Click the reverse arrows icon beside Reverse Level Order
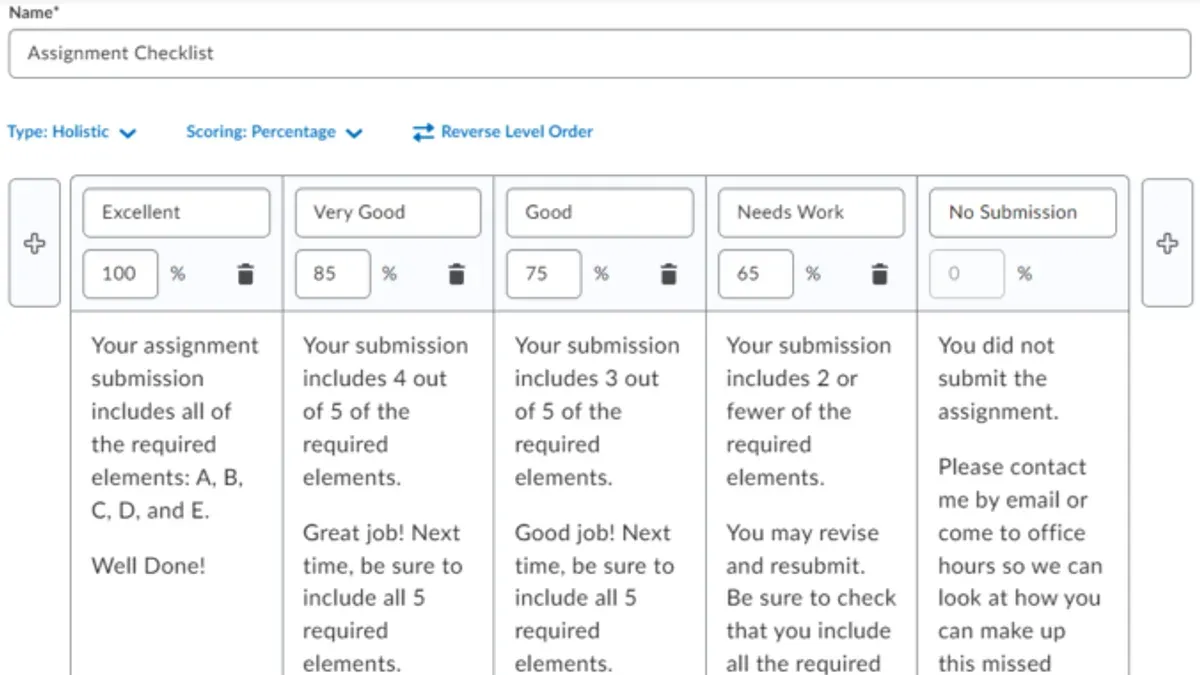This screenshot has width=1200, height=675. click(424, 132)
